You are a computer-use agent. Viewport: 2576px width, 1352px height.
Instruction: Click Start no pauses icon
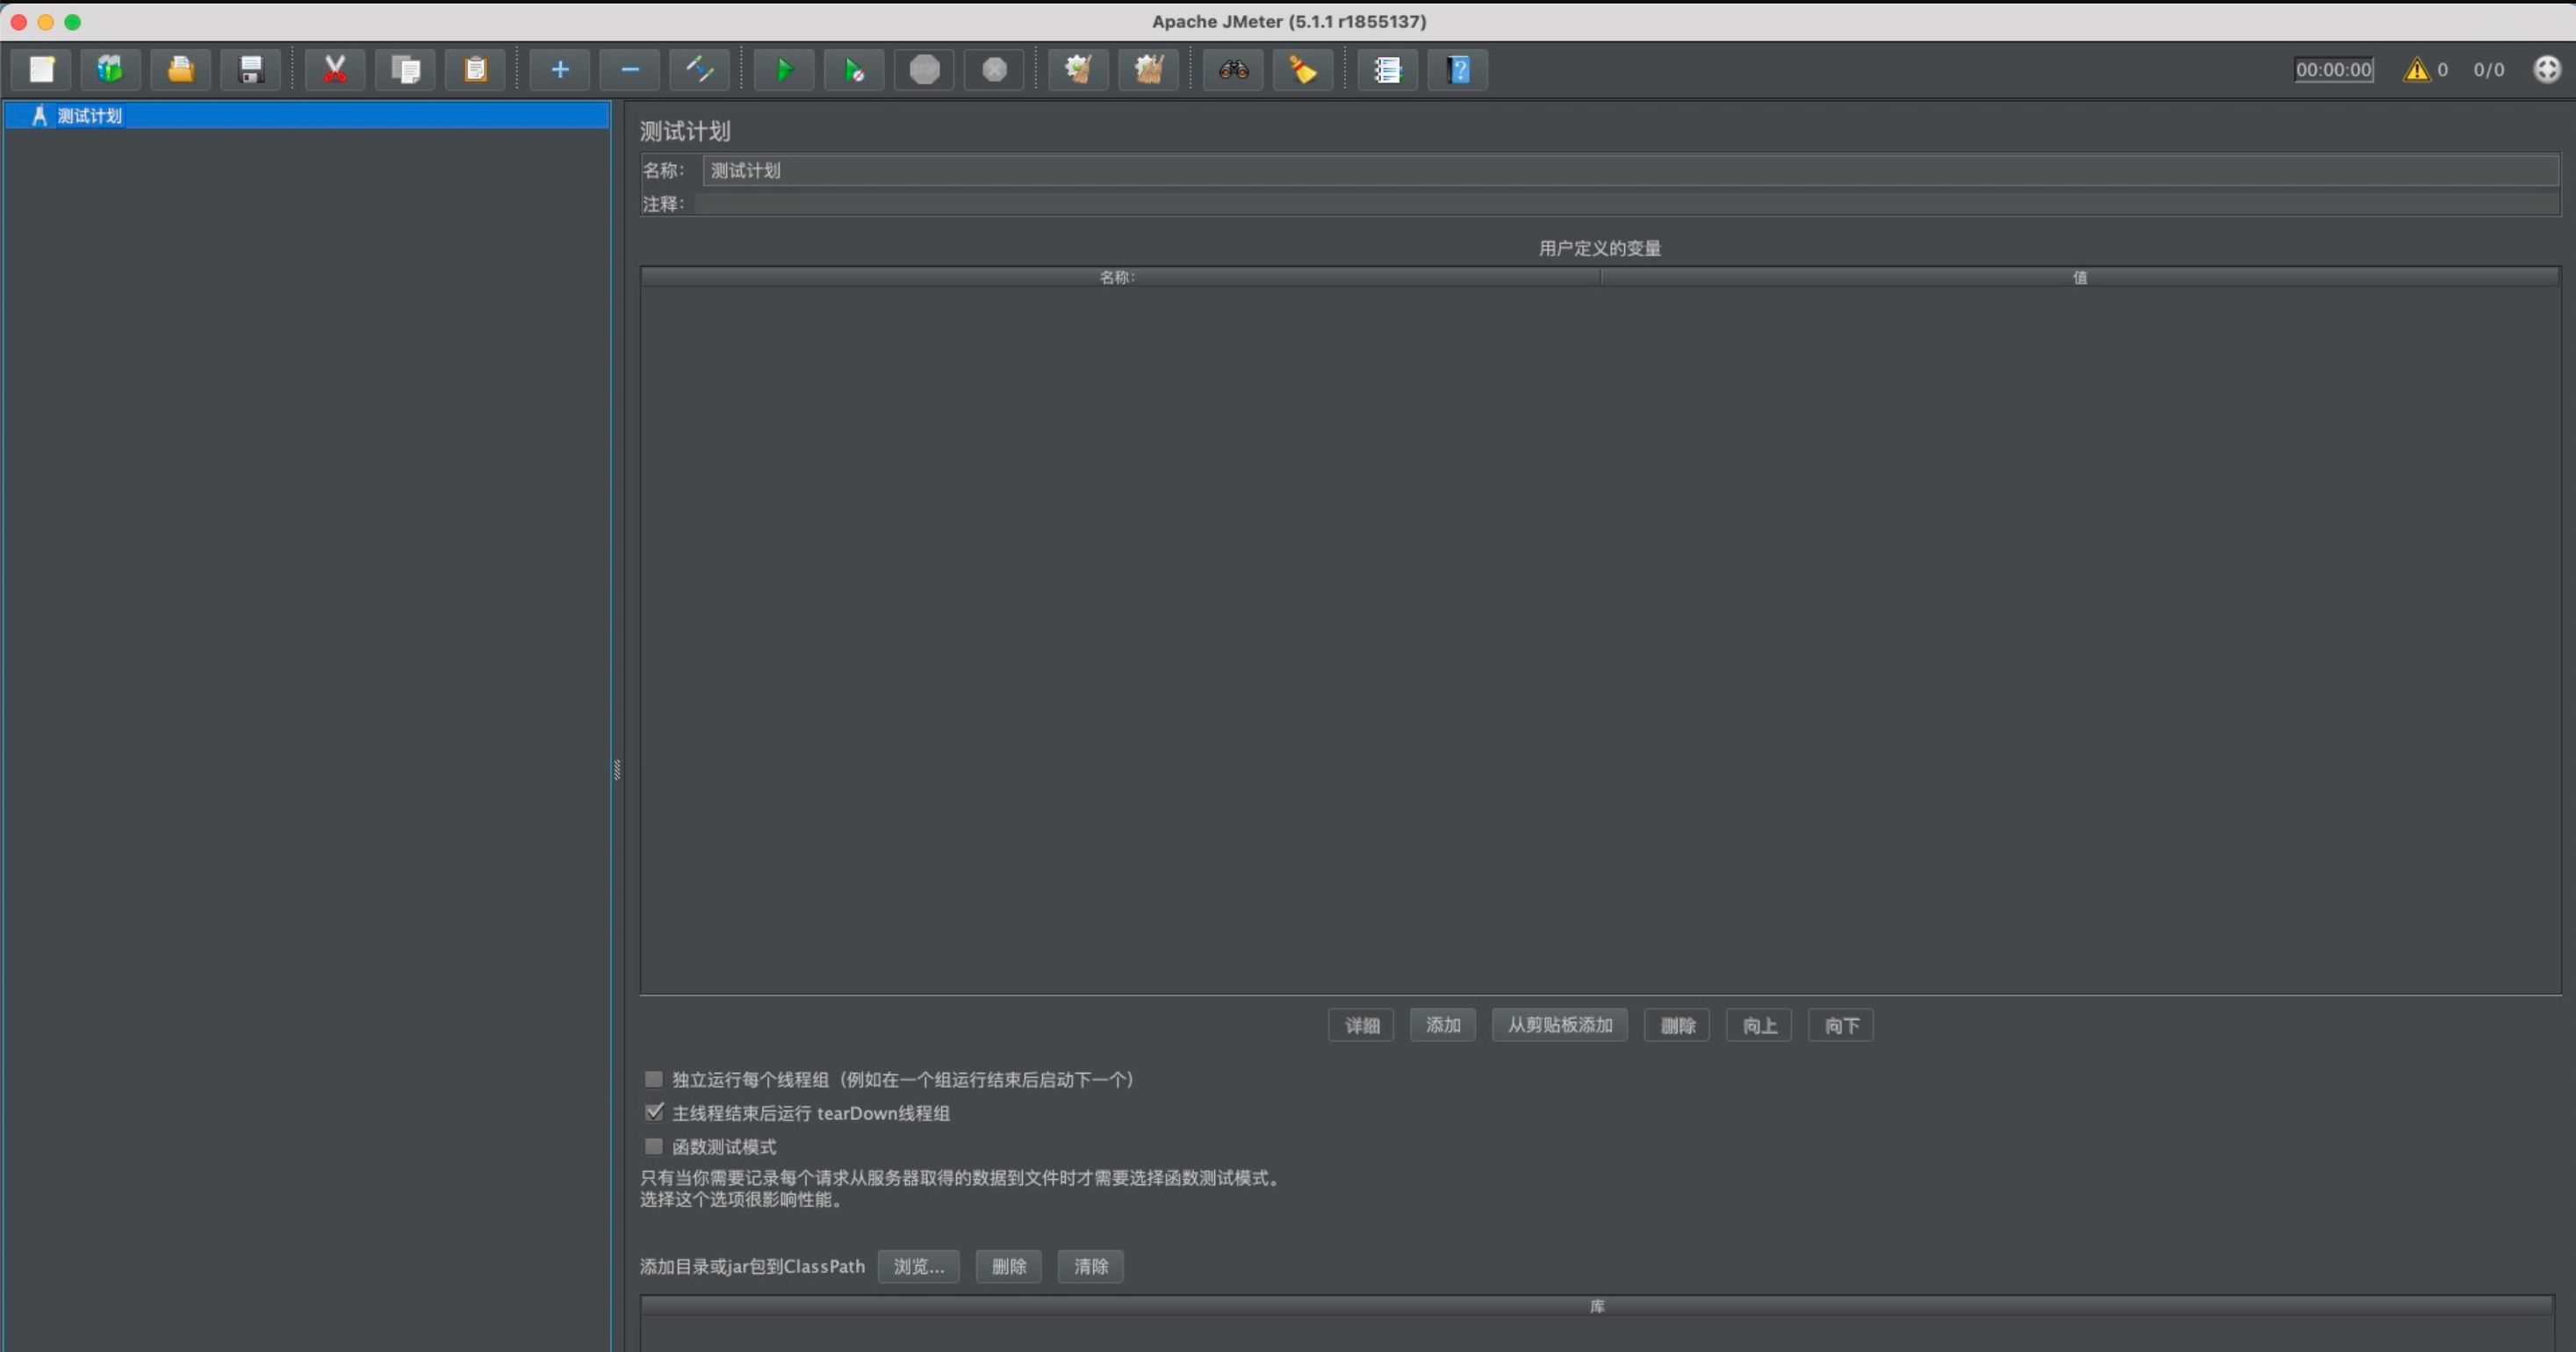854,70
